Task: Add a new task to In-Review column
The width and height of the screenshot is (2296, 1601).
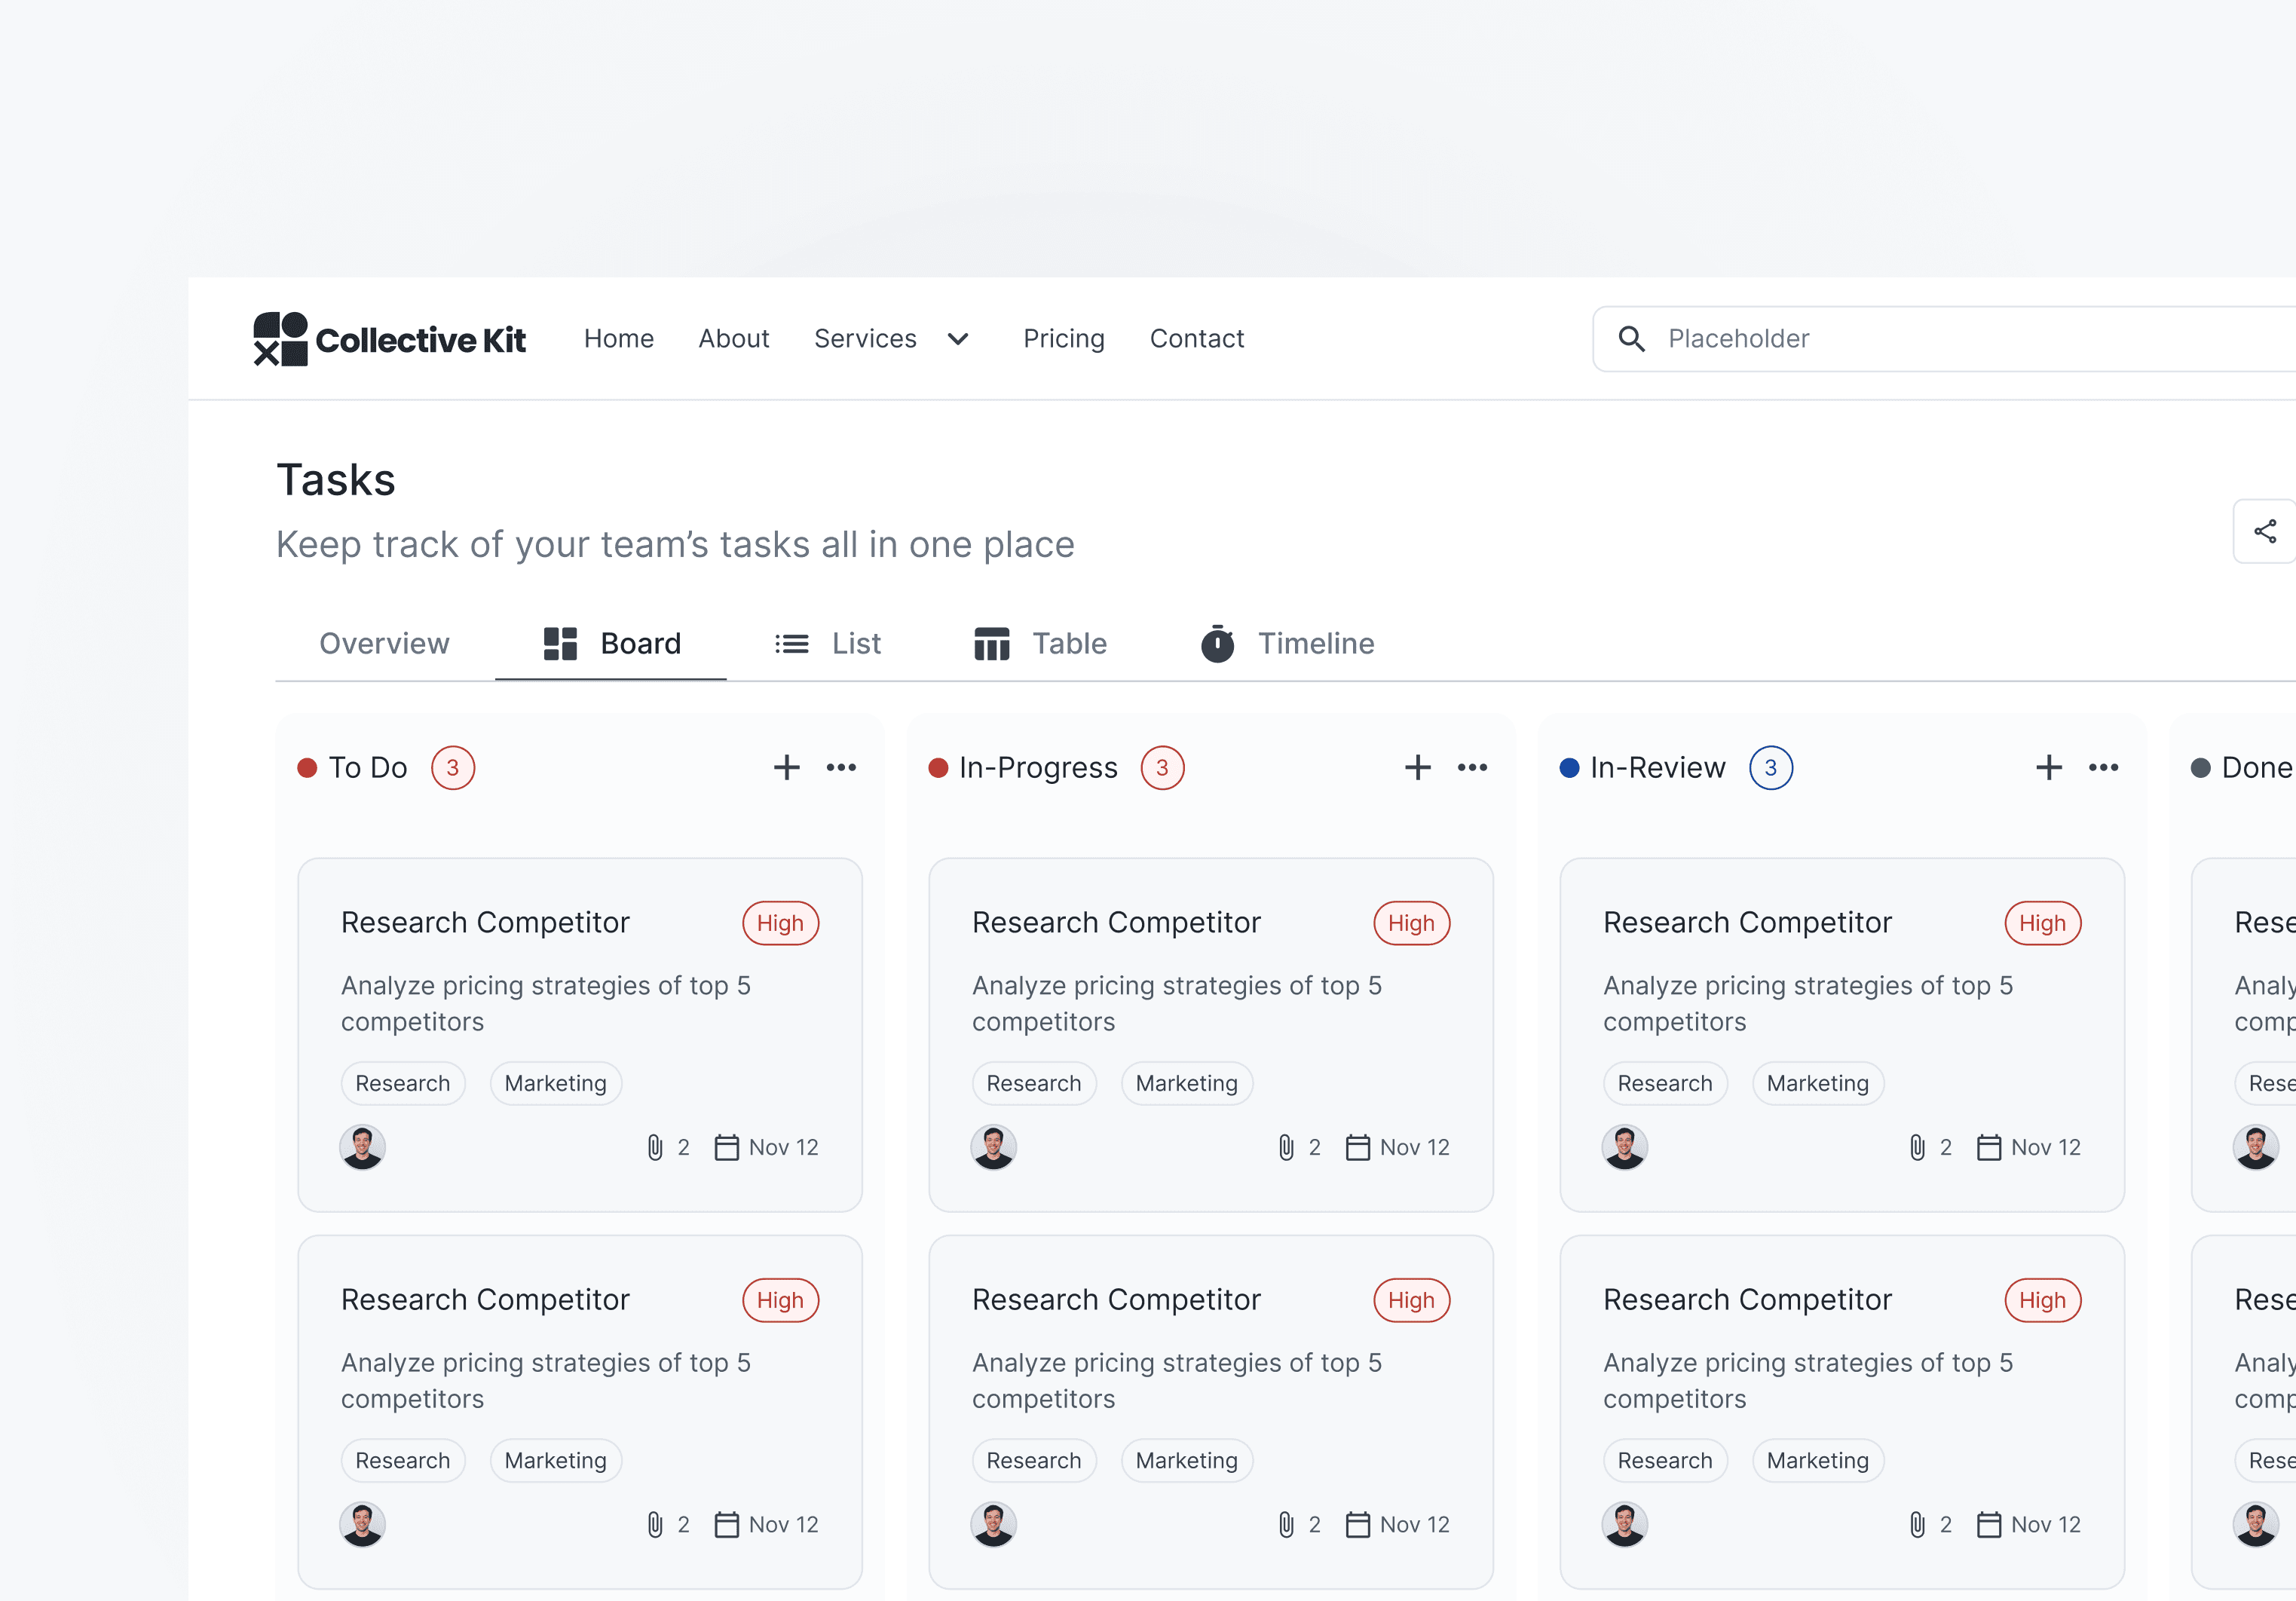Action: pyautogui.click(x=2049, y=768)
